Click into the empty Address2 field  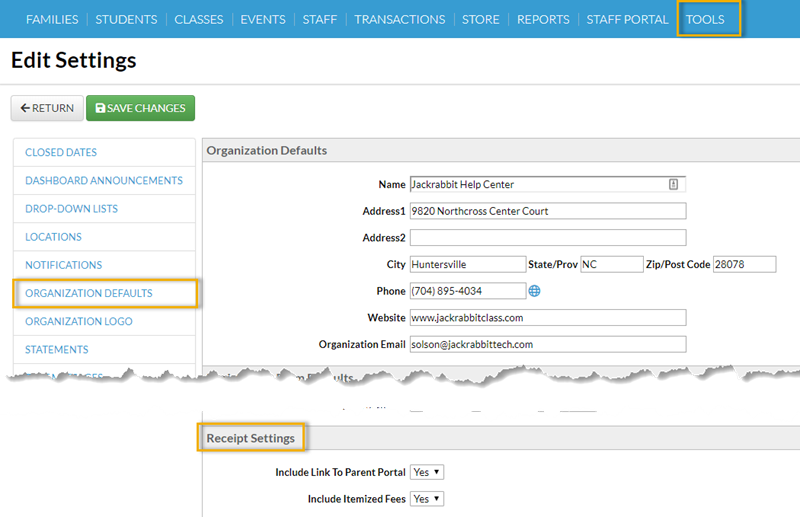pos(547,237)
